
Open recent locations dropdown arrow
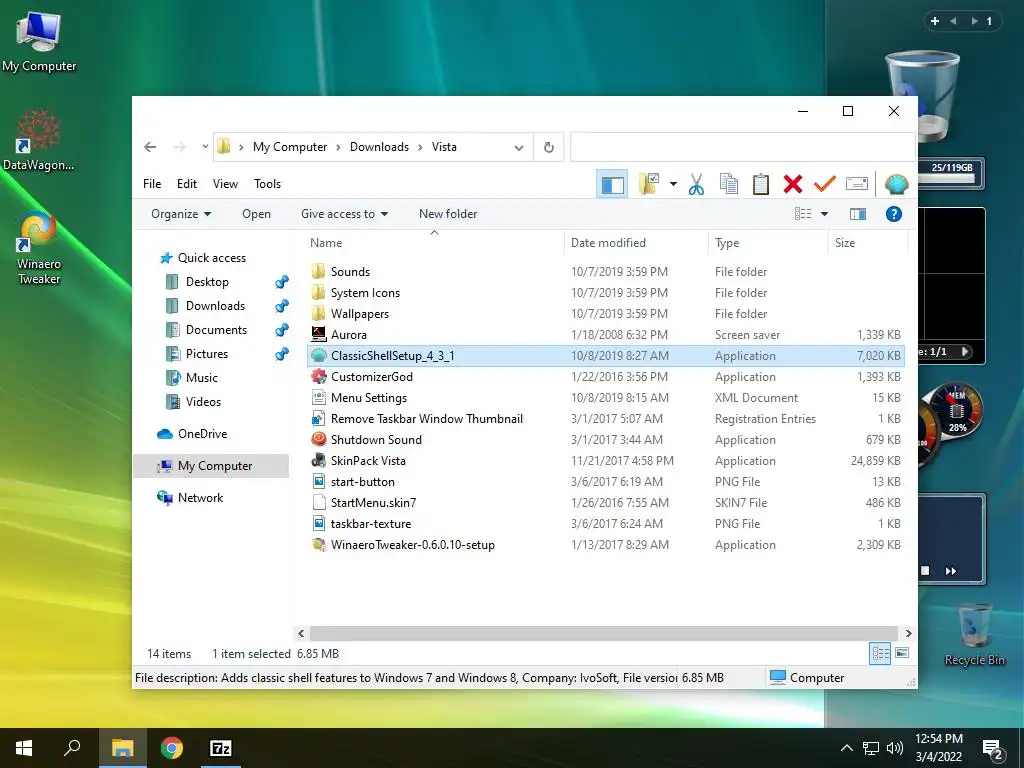click(205, 147)
